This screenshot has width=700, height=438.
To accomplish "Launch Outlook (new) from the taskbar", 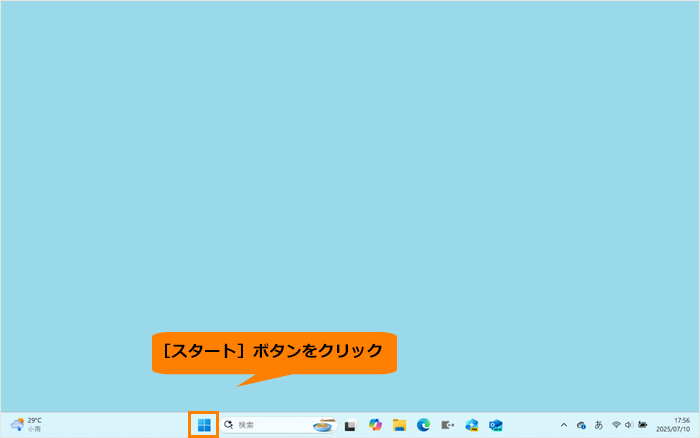I will (496, 425).
